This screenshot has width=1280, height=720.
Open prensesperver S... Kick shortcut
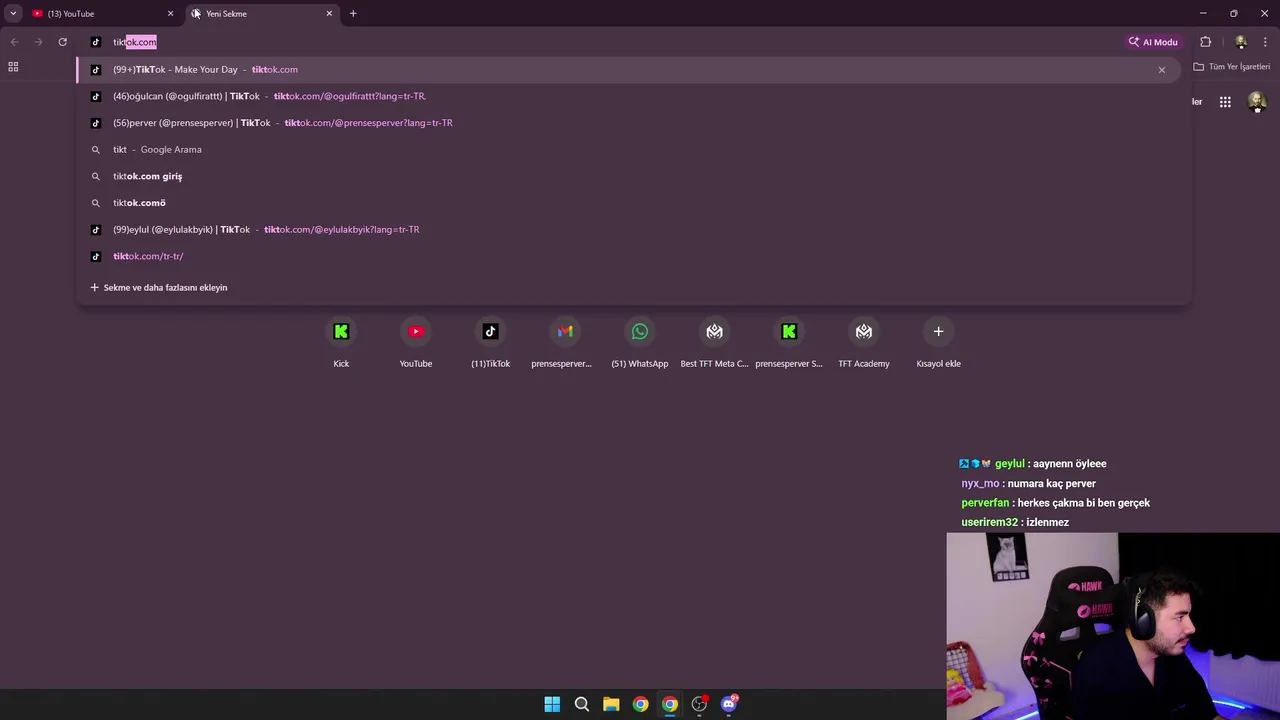pos(789,343)
